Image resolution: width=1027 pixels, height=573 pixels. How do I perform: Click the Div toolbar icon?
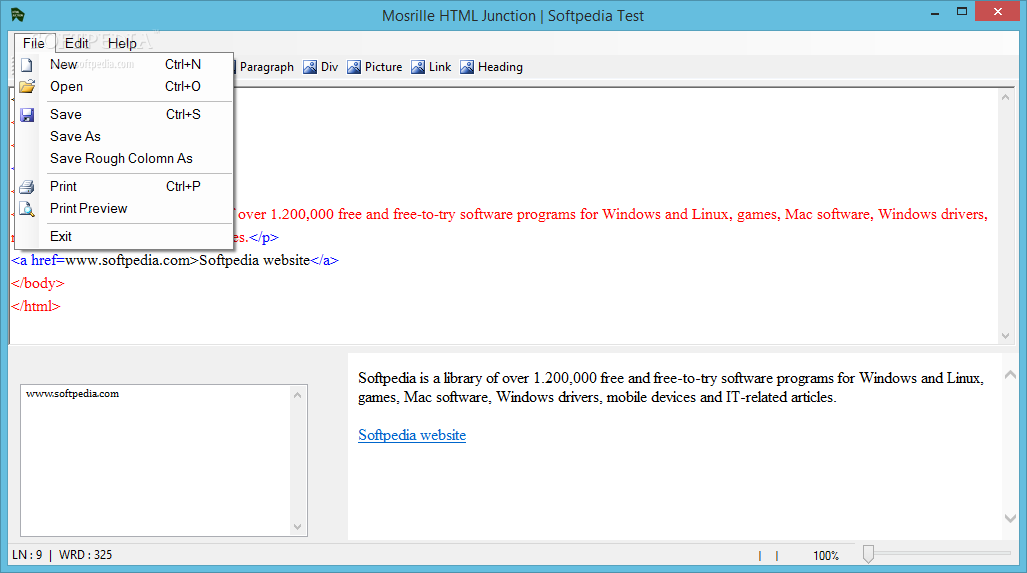coord(310,67)
